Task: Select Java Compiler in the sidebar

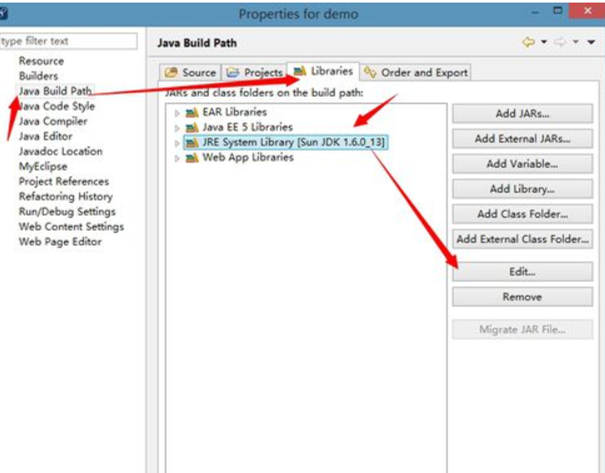Action: [x=54, y=121]
